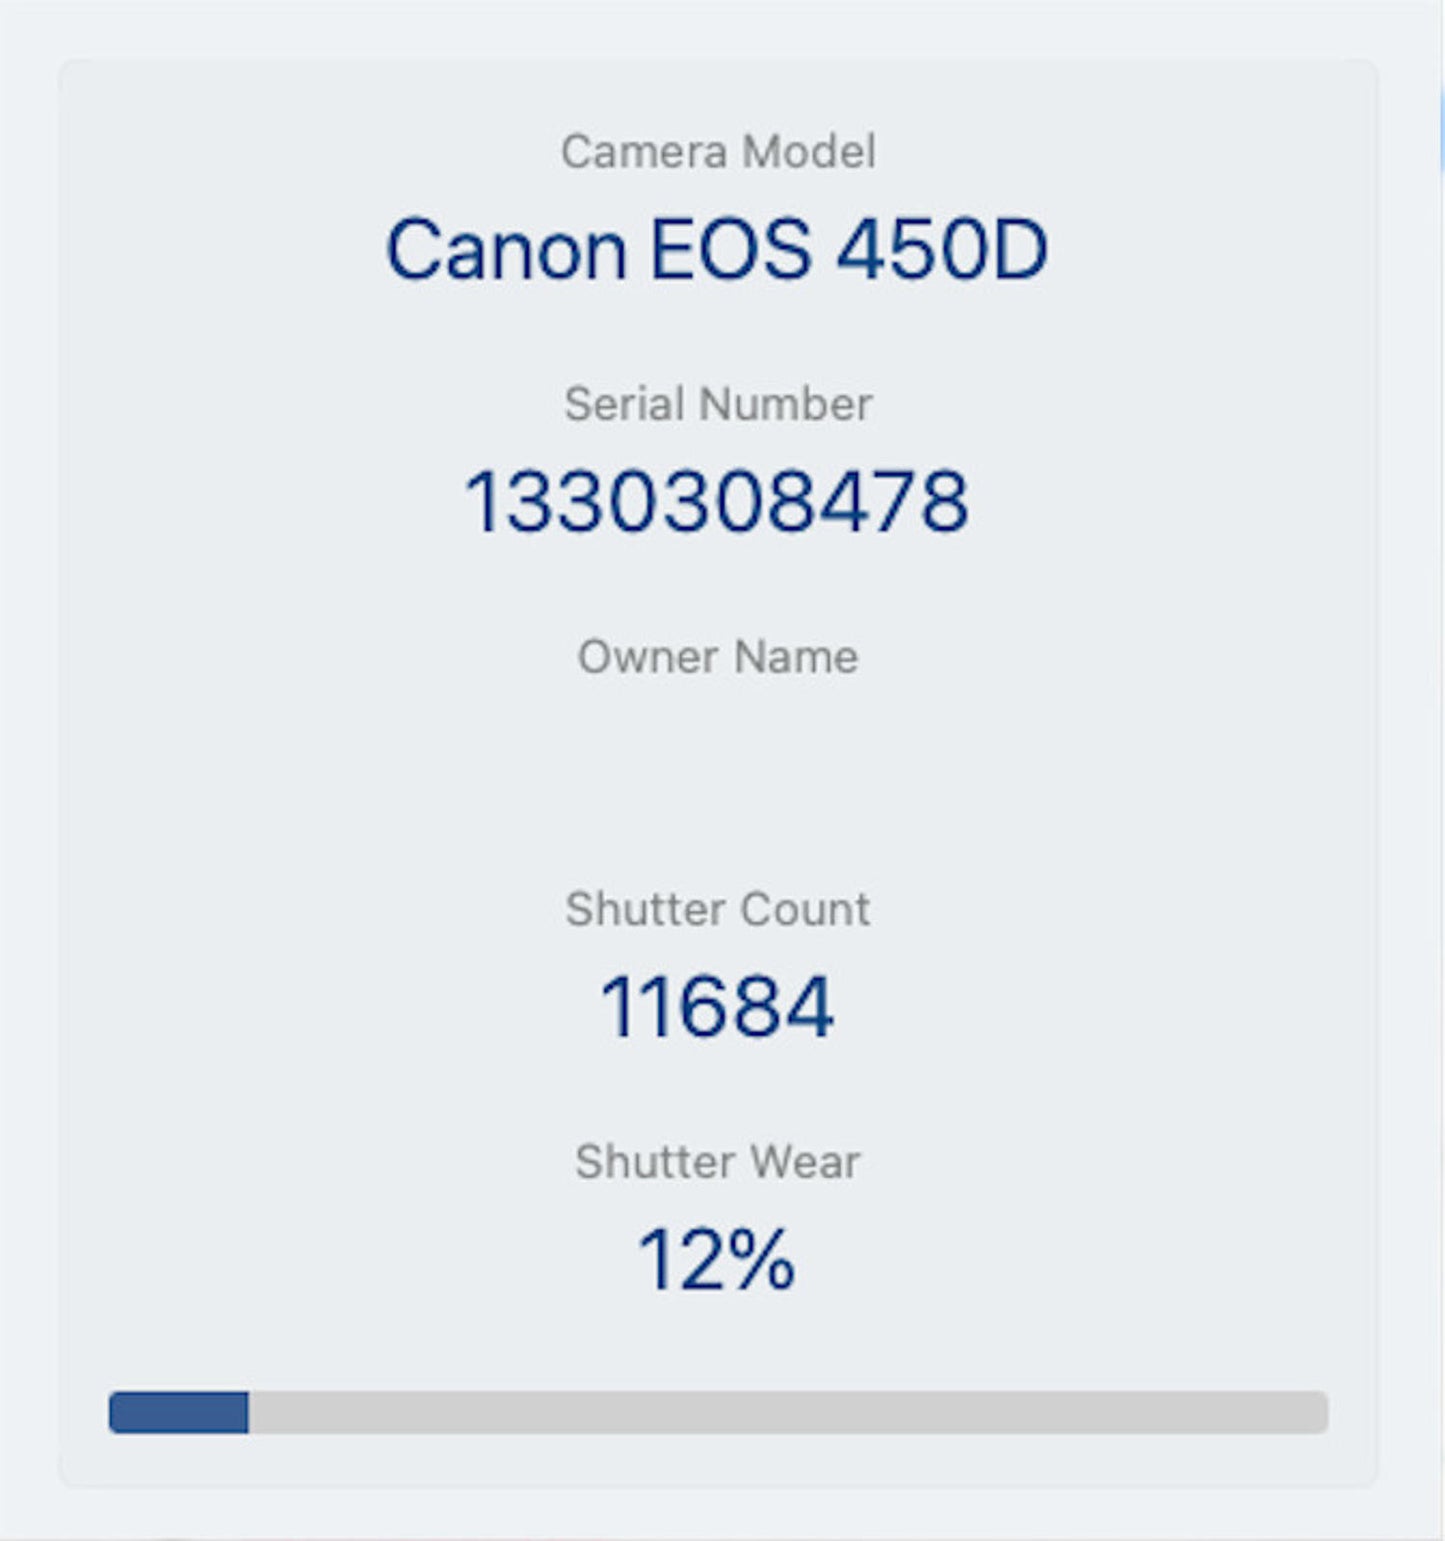Image resolution: width=1445 pixels, height=1541 pixels.
Task: Click the right end of shutter wear bar
Action: coord(1318,1412)
